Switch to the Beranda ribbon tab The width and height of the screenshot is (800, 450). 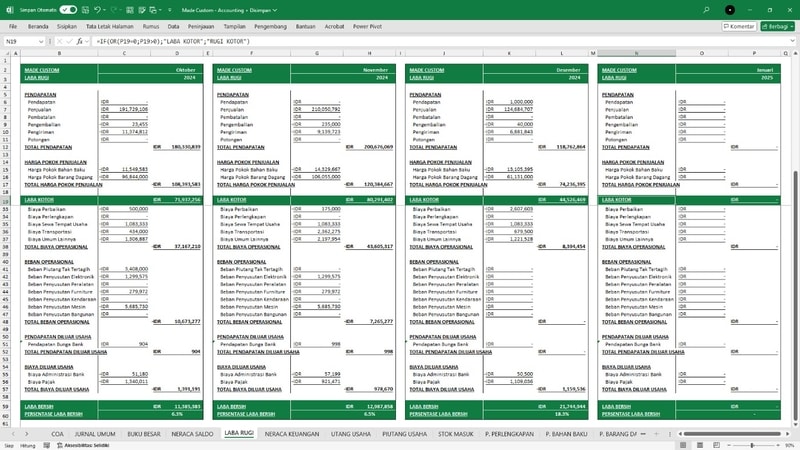tap(38, 26)
